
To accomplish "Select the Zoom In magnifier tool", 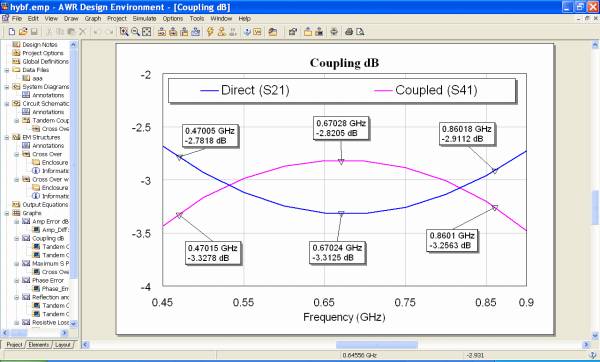I will [124, 32].
